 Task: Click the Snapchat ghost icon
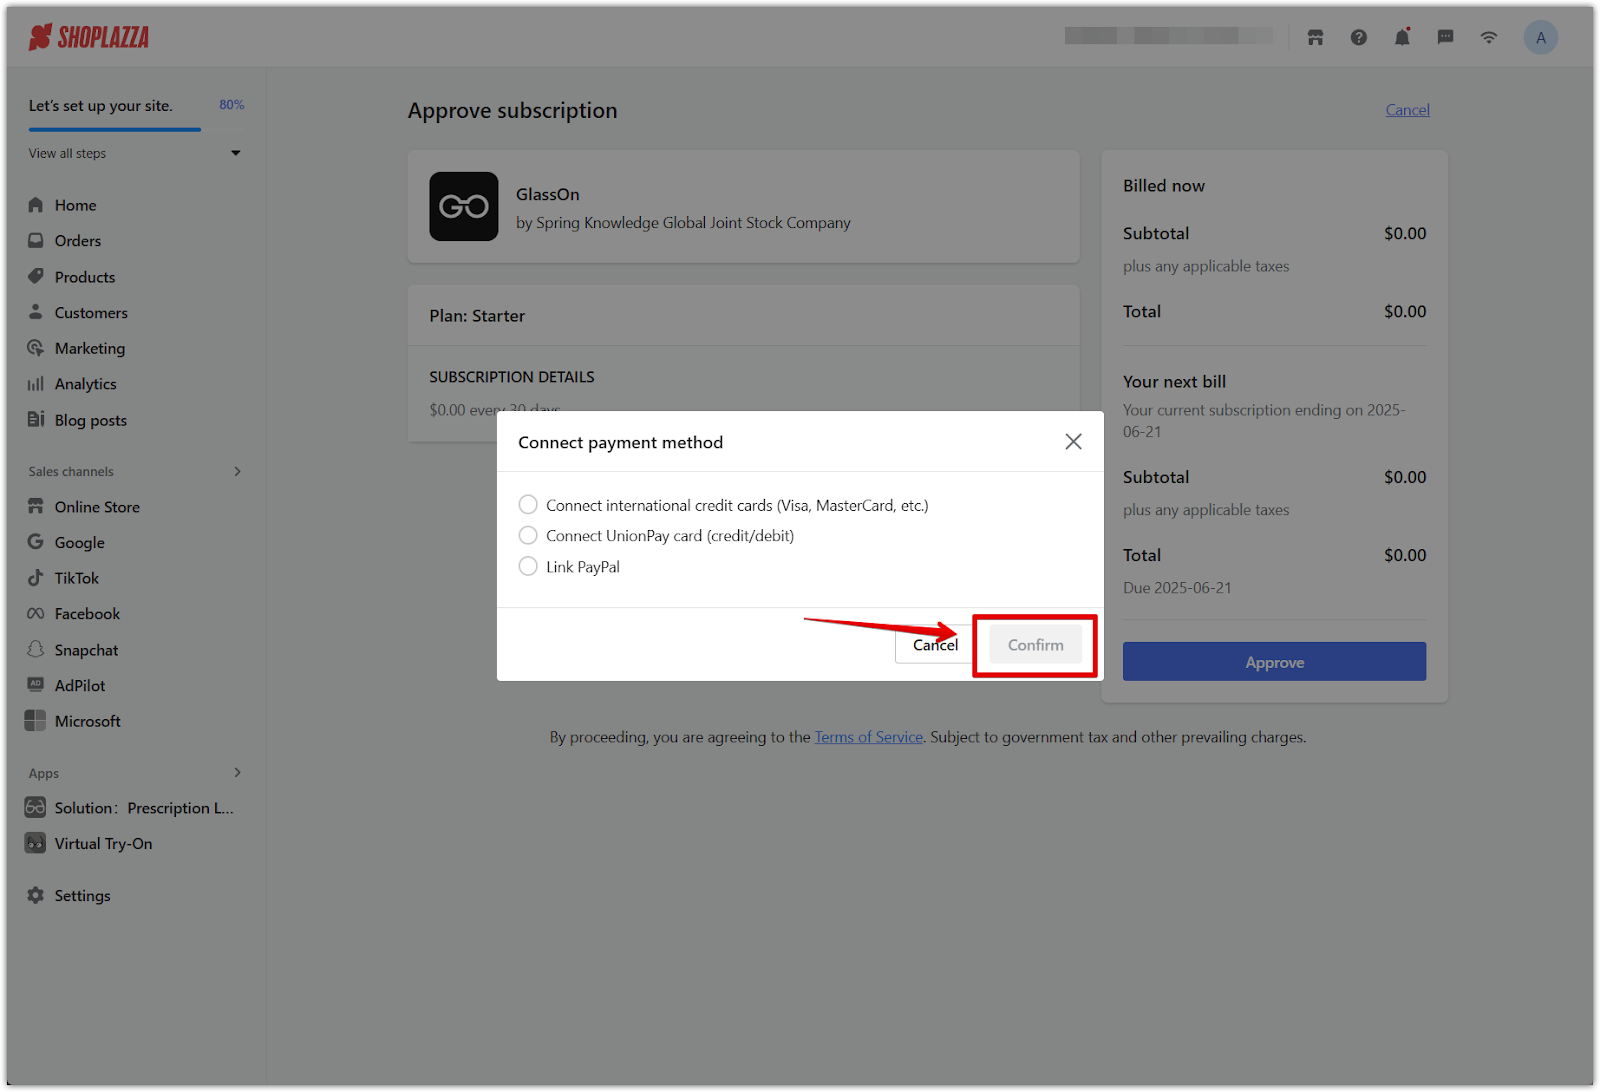(36, 650)
